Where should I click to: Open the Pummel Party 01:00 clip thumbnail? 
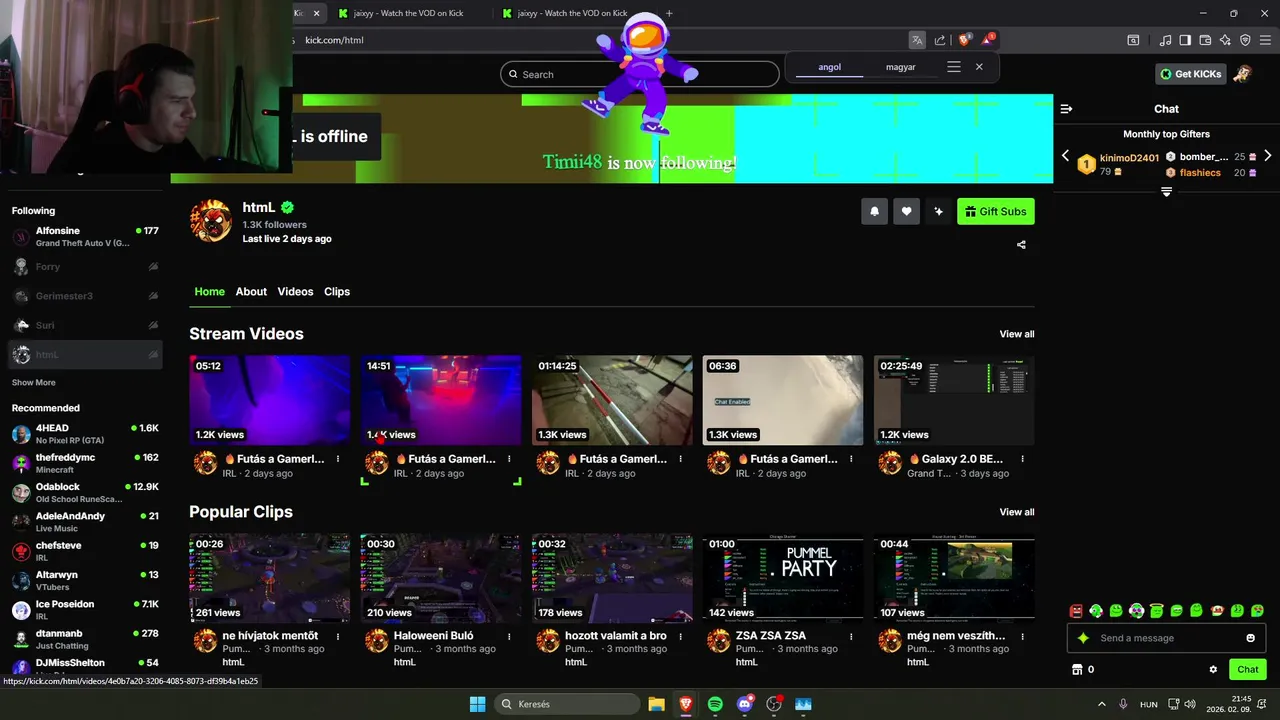pyautogui.click(x=783, y=578)
